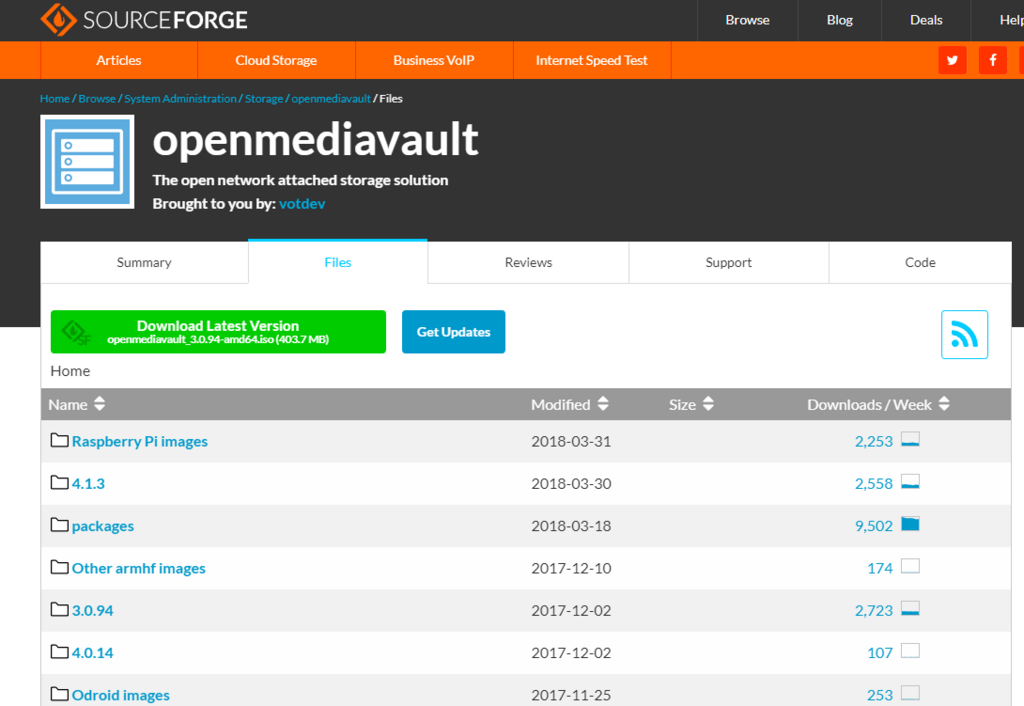Screen dimensions: 1024x706
Task: Open download stats chart for 4.0.14
Action: 910,650
